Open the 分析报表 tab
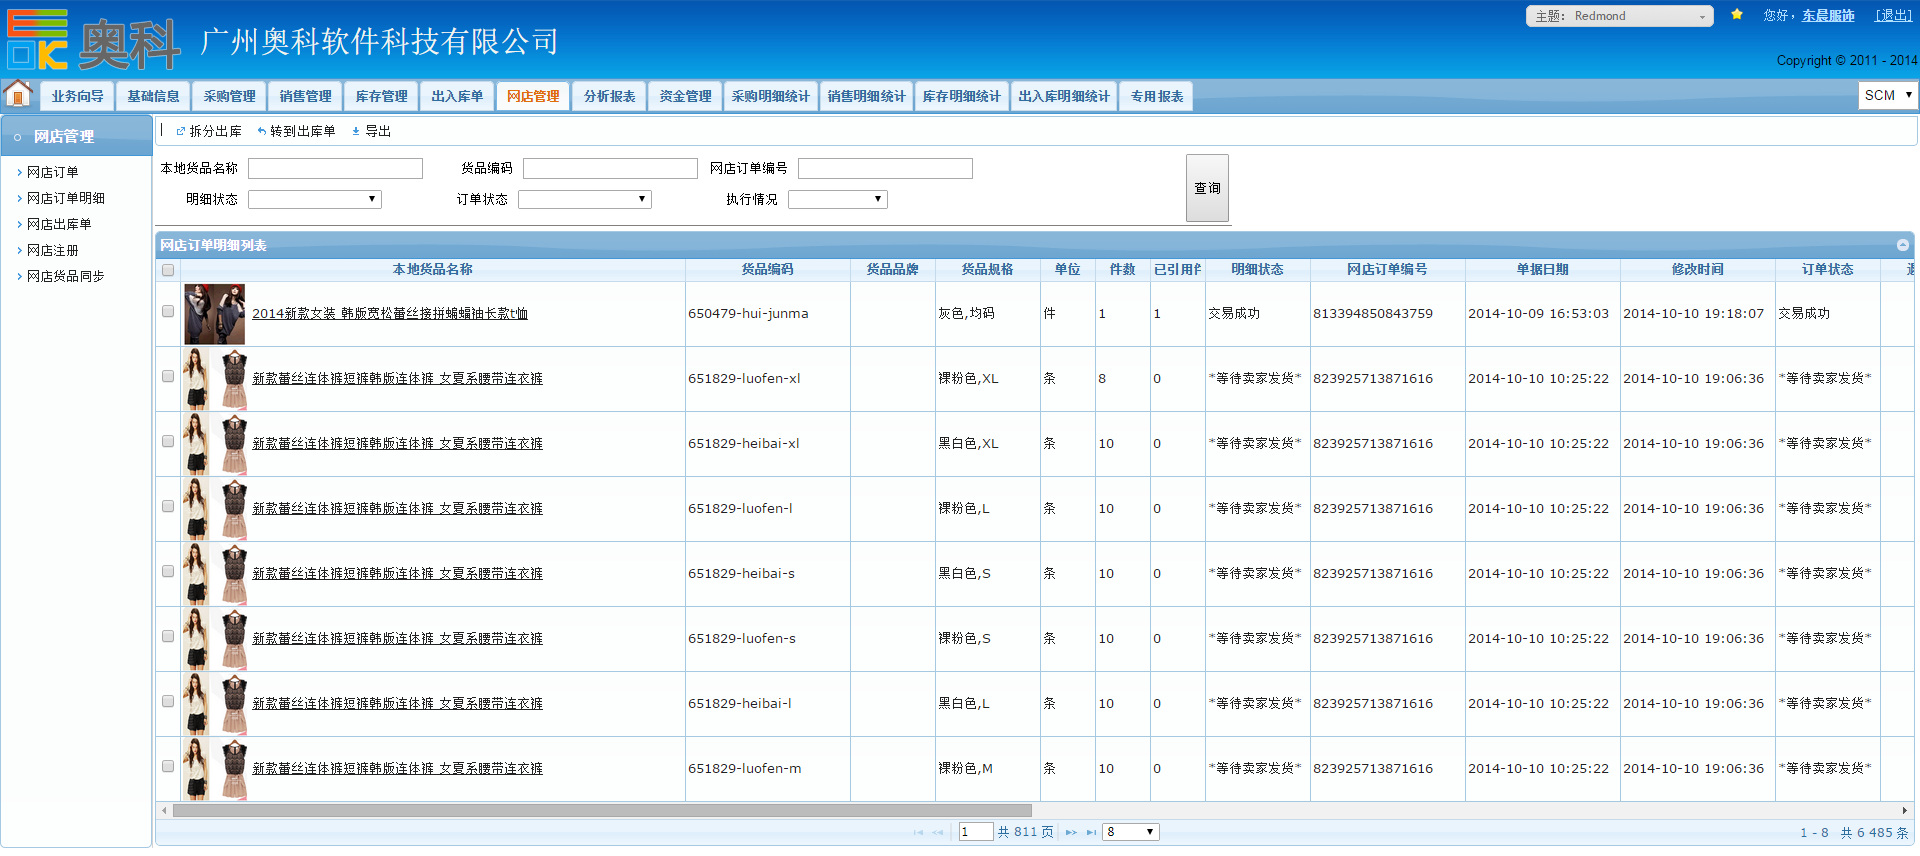The width and height of the screenshot is (1920, 856). click(x=609, y=96)
